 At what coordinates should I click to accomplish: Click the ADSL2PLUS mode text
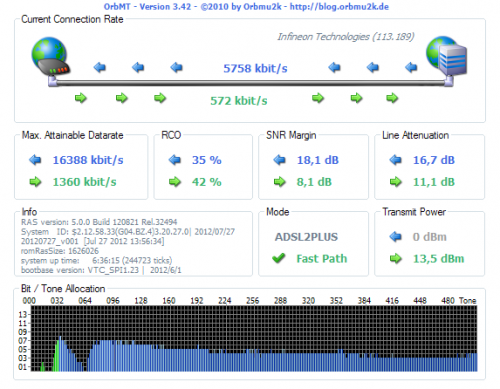click(306, 237)
